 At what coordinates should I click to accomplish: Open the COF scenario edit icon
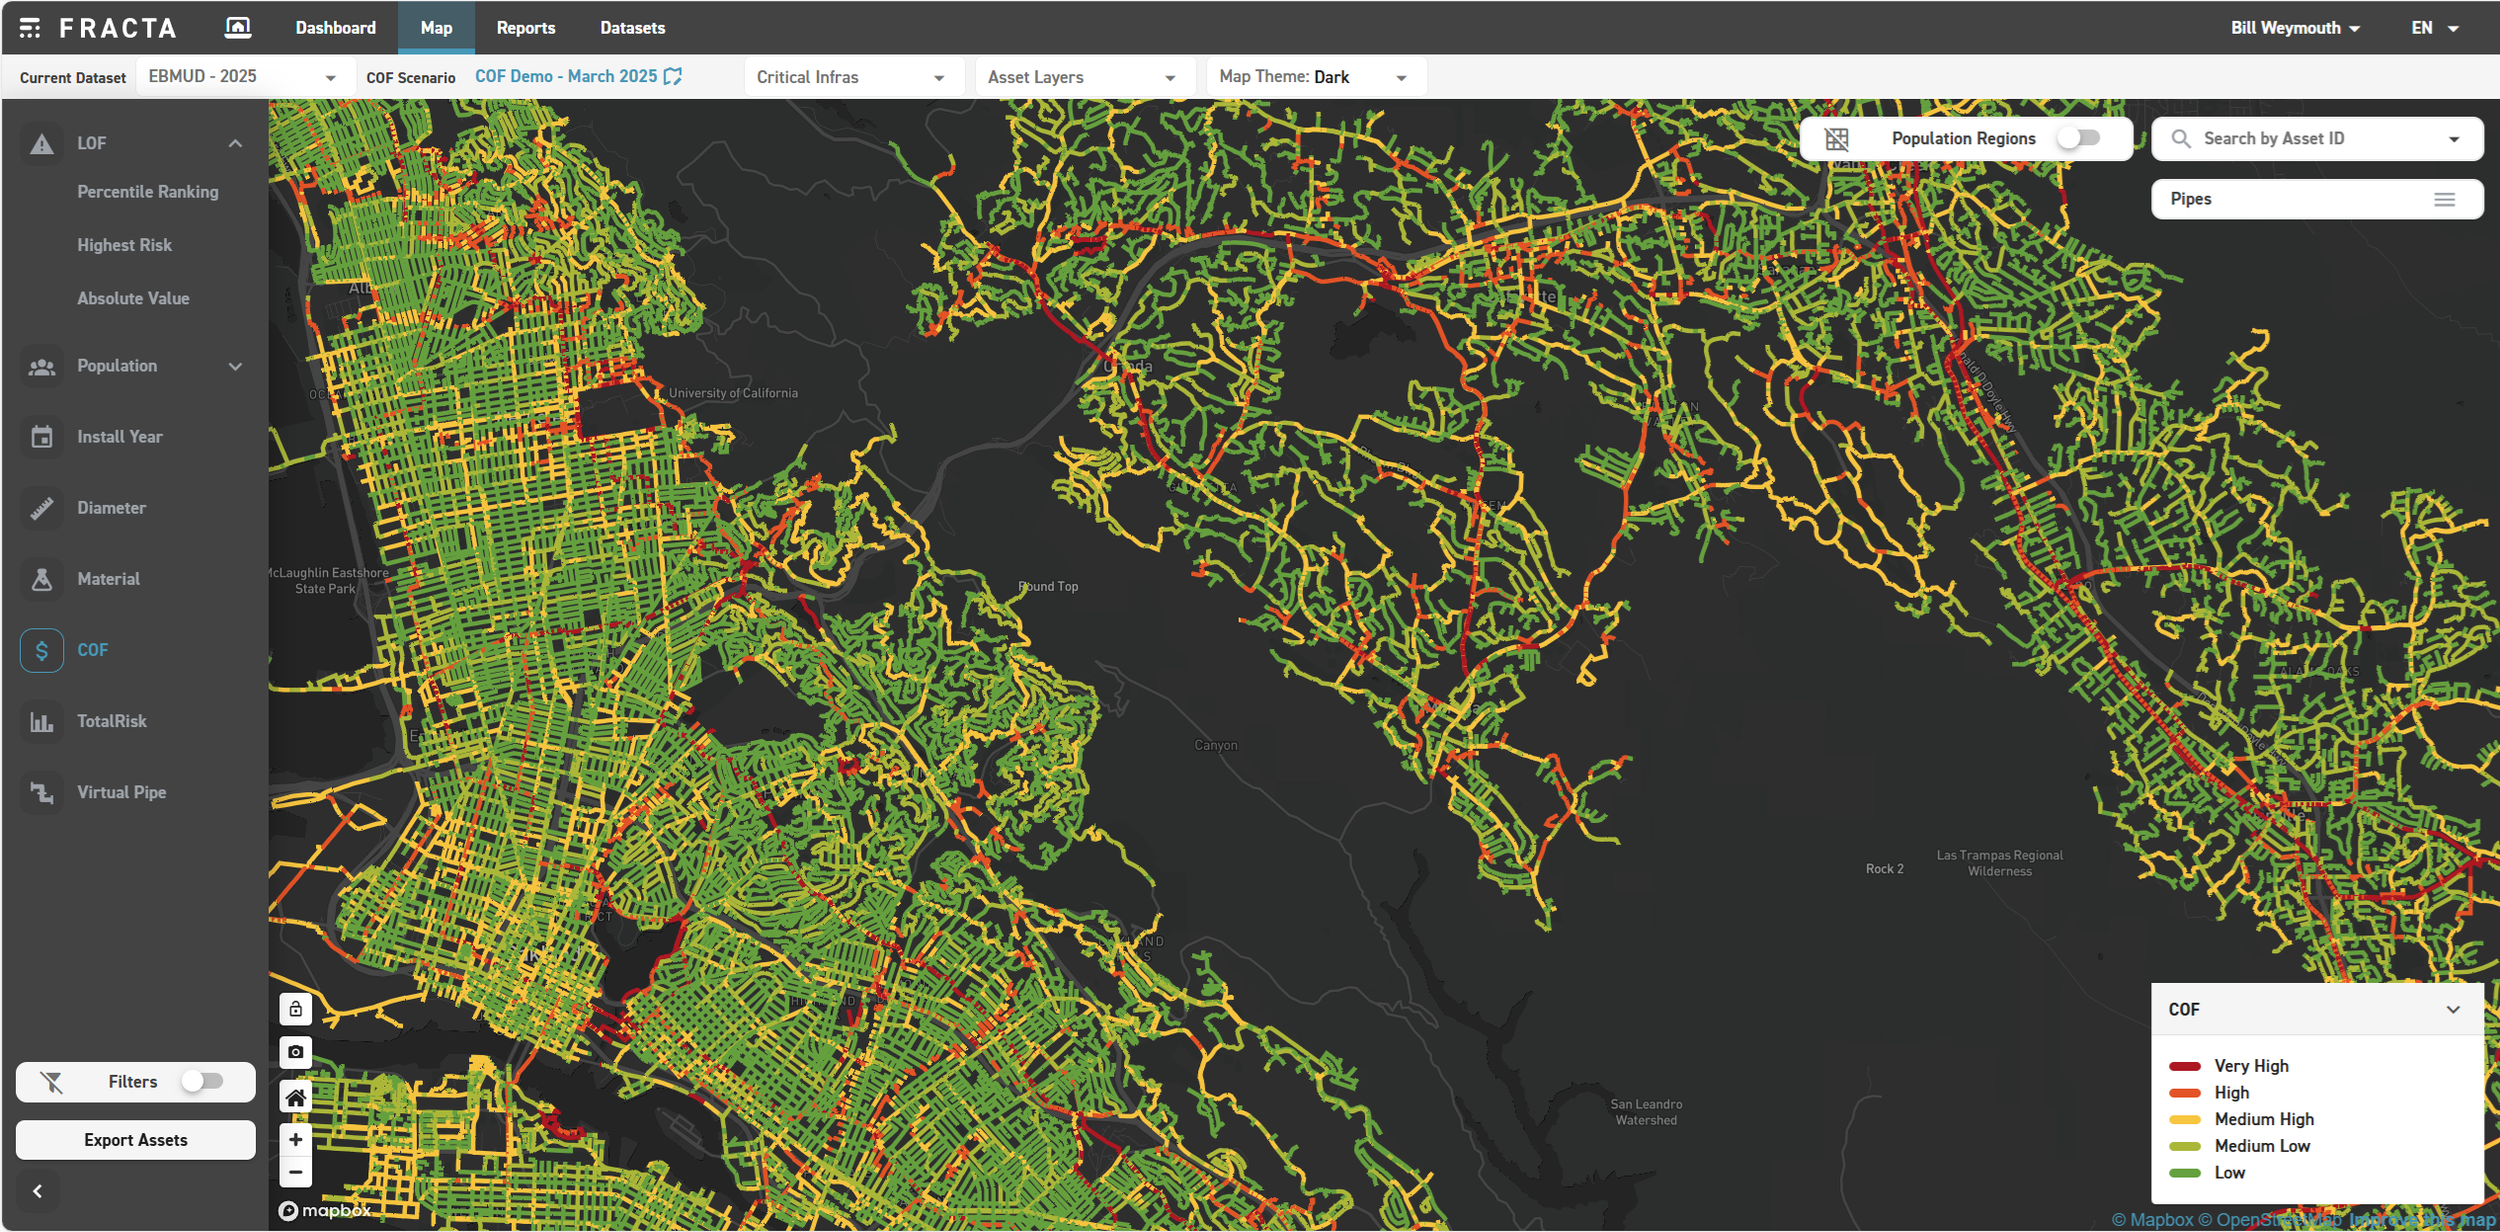click(674, 77)
